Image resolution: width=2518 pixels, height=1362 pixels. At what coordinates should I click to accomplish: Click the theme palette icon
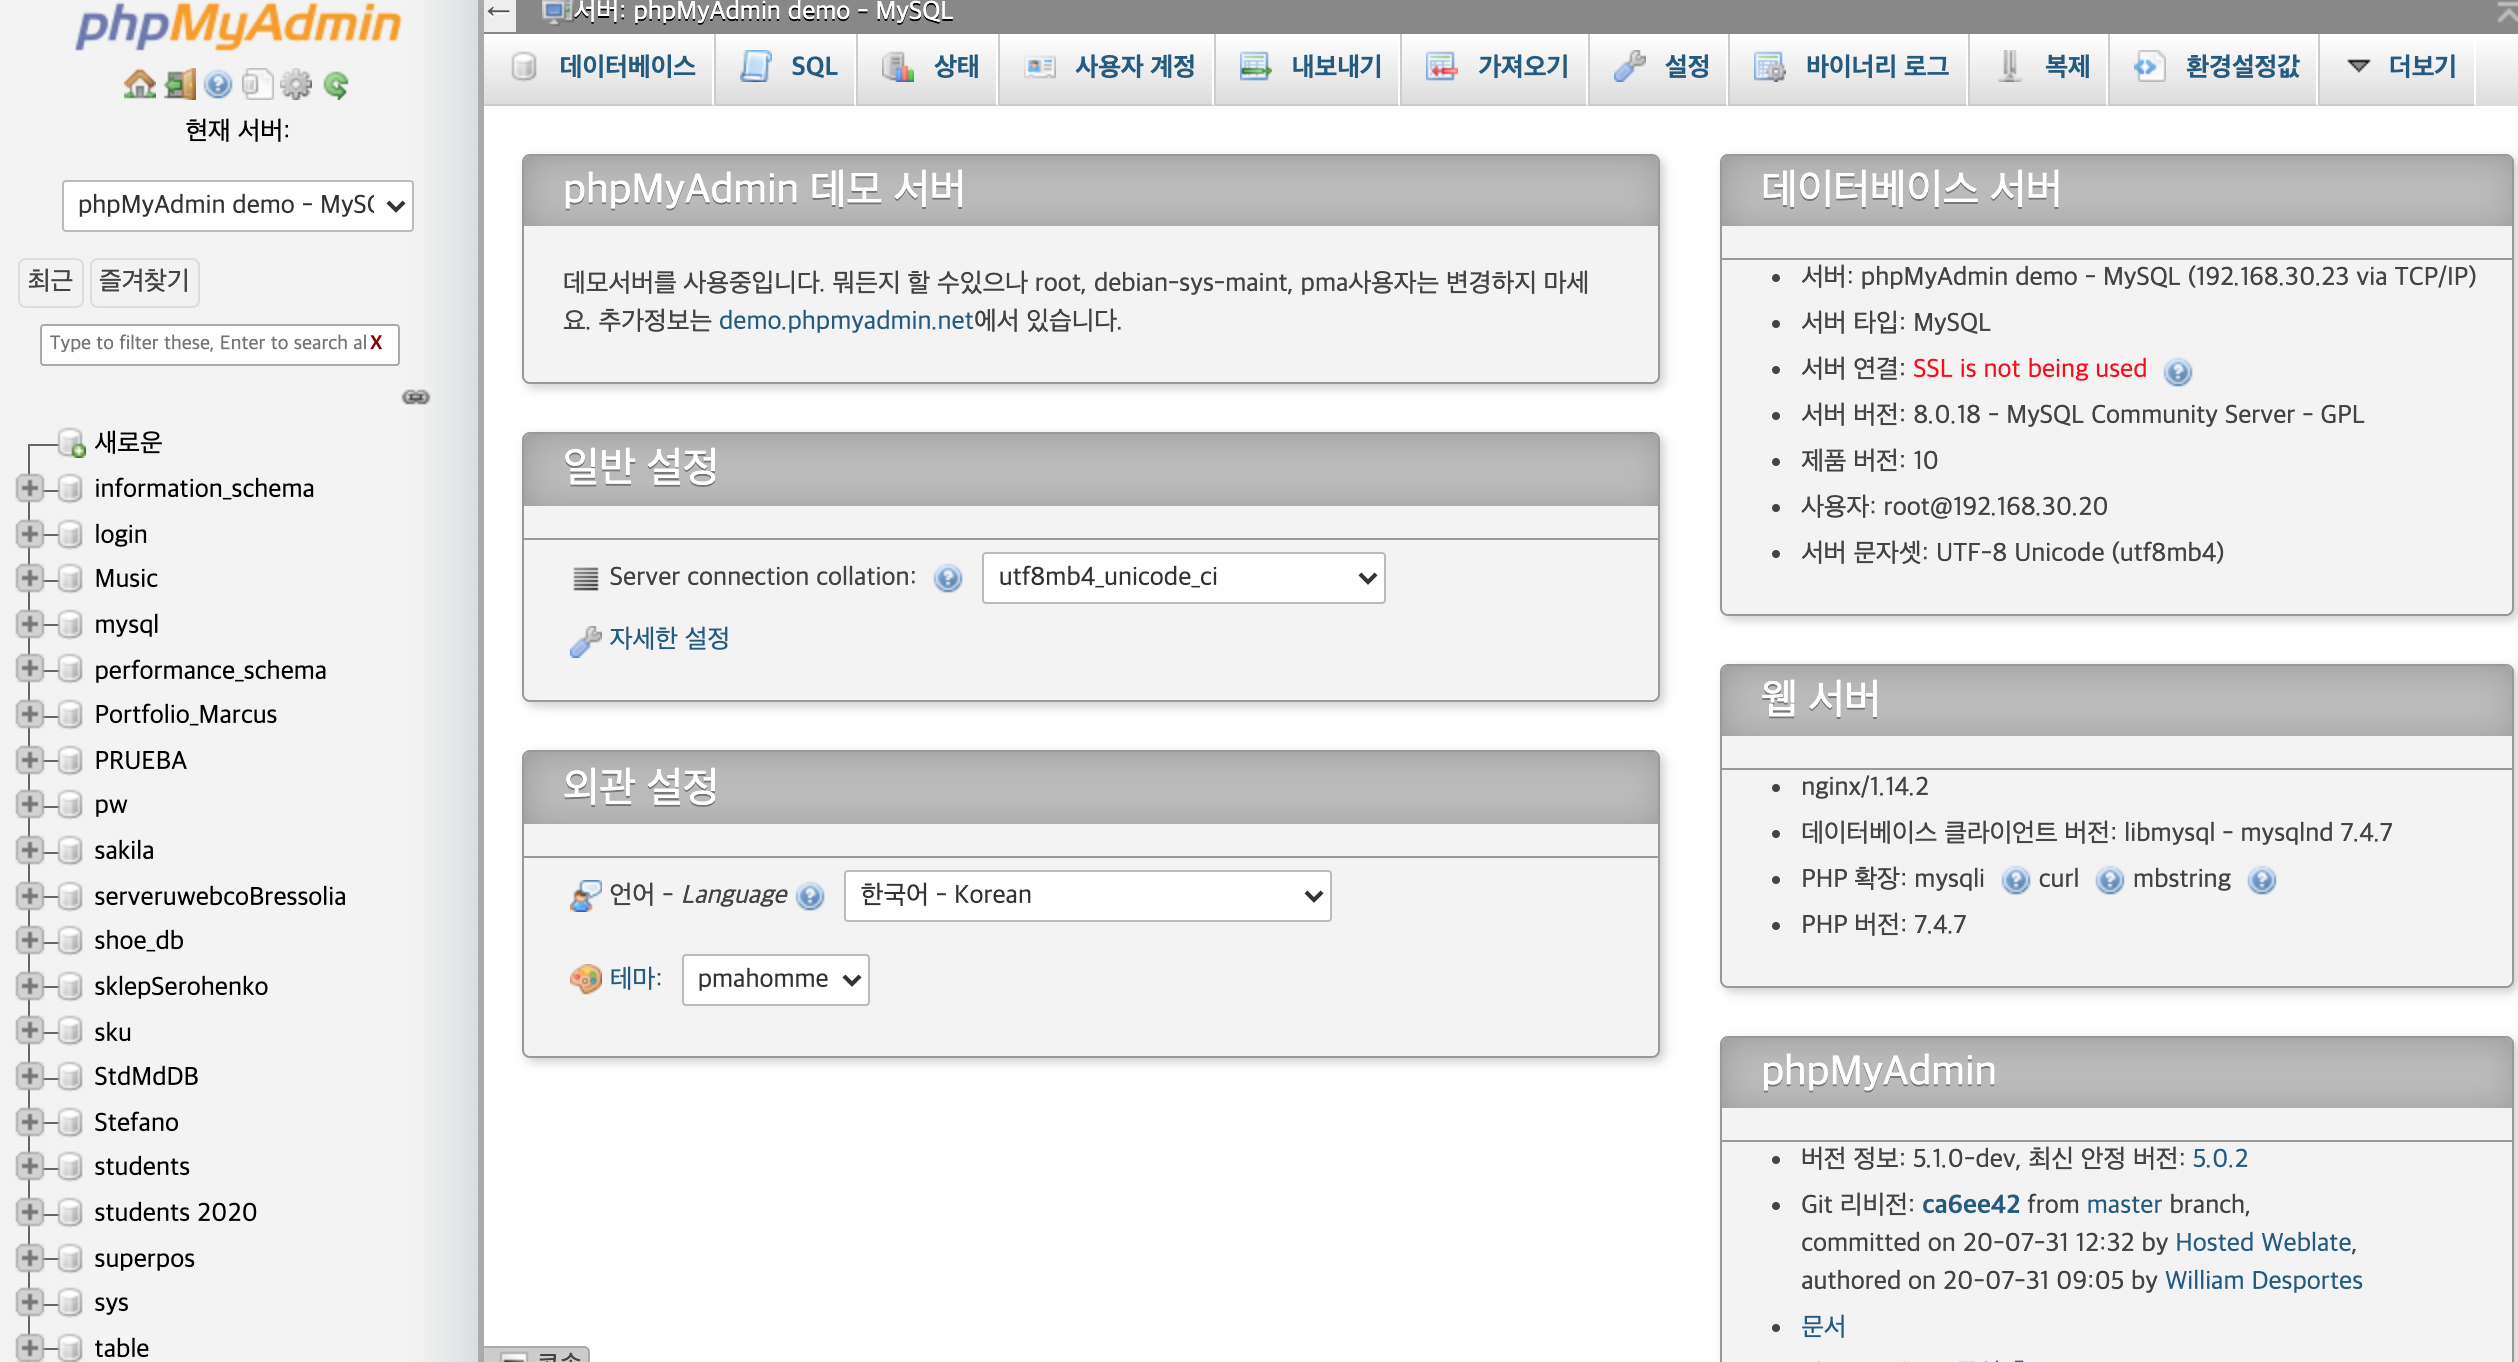pos(585,978)
